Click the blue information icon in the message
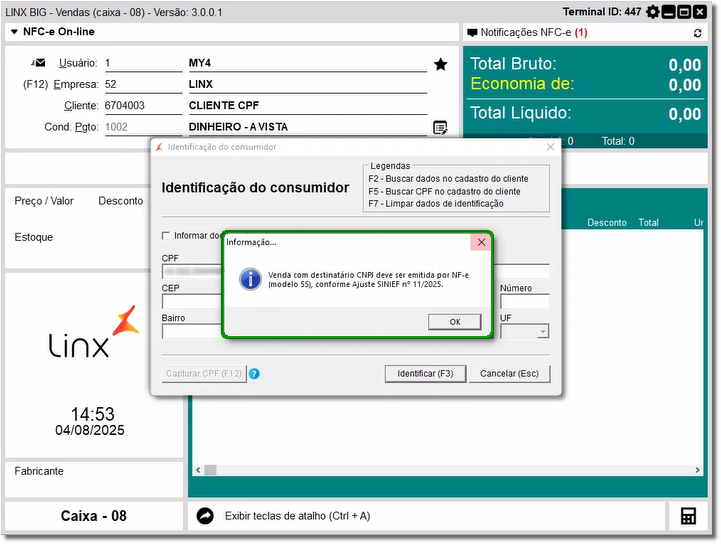The image size is (721, 544). 251,279
